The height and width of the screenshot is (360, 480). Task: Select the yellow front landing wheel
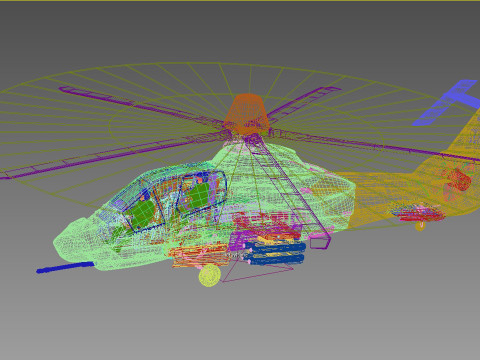click(x=210, y=275)
